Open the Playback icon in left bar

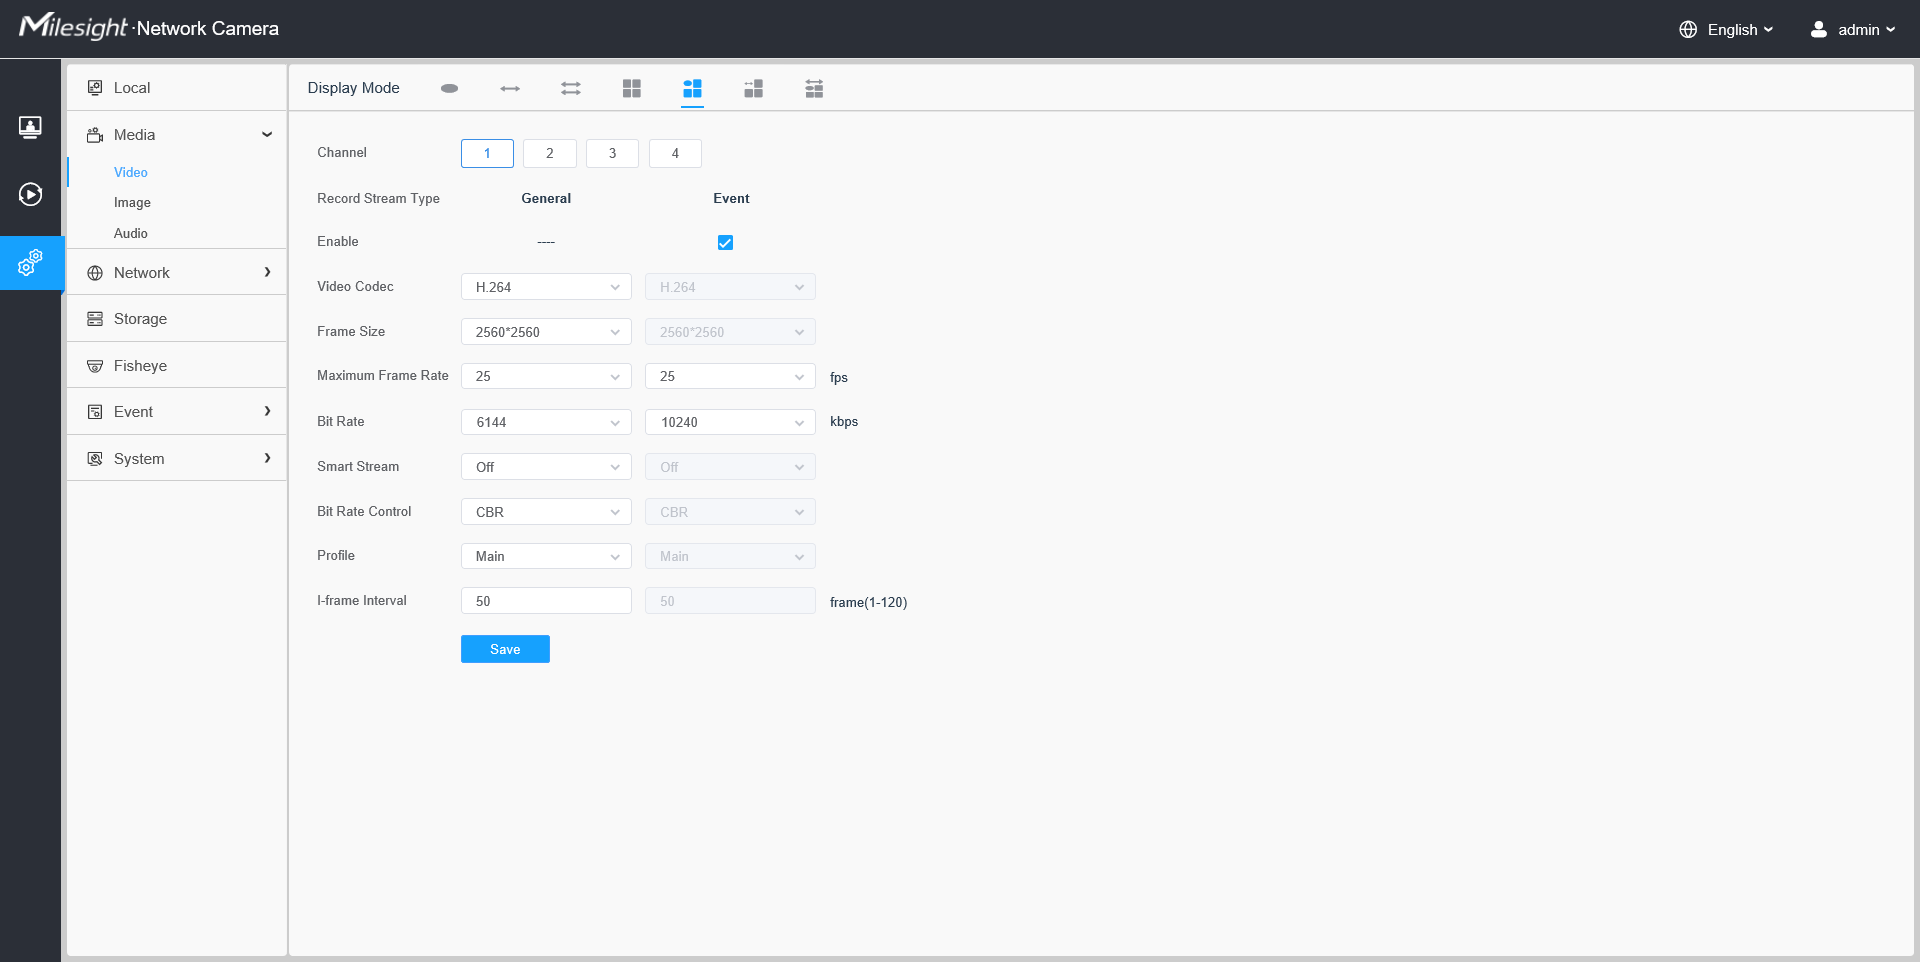tap(30, 194)
